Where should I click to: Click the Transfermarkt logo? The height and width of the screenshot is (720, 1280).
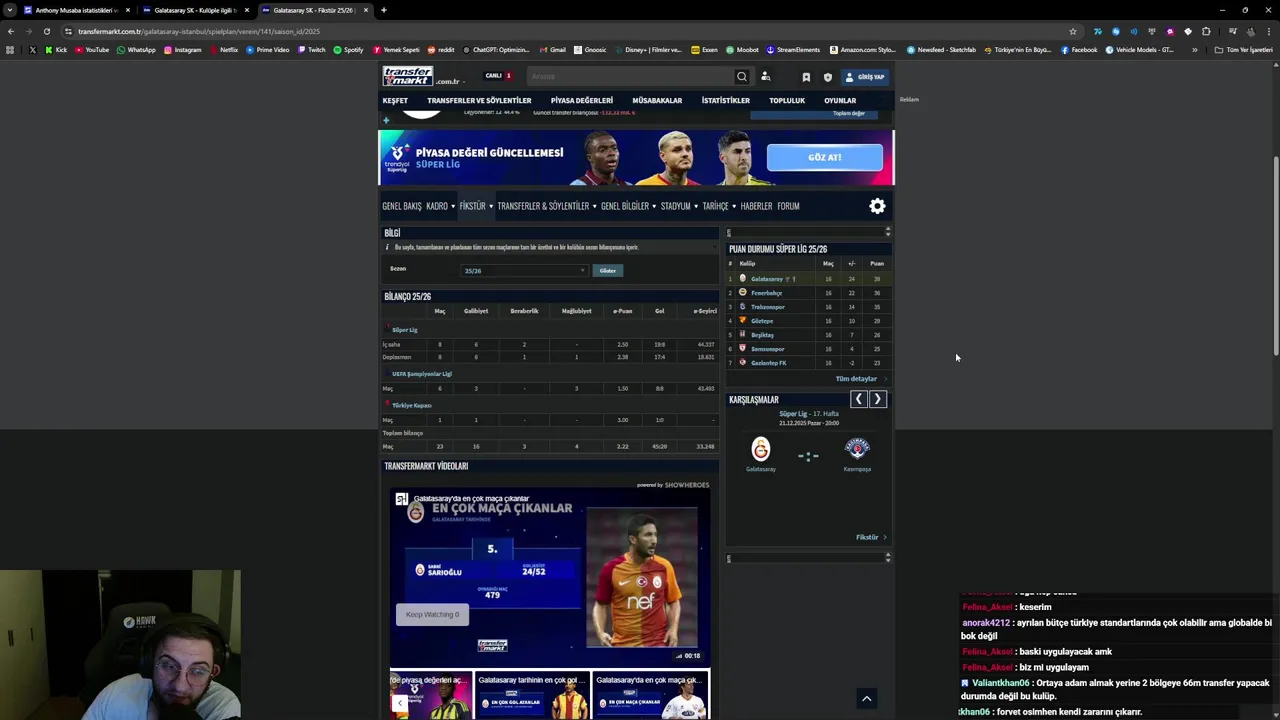[x=408, y=76]
